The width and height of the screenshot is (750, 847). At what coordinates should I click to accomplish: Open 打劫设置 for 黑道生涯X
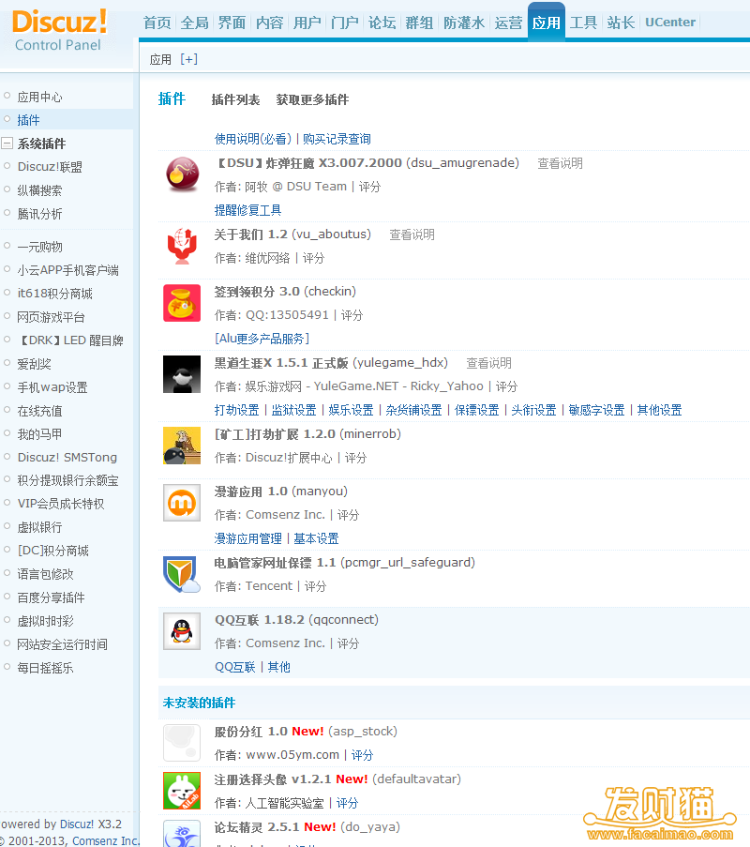click(237, 410)
